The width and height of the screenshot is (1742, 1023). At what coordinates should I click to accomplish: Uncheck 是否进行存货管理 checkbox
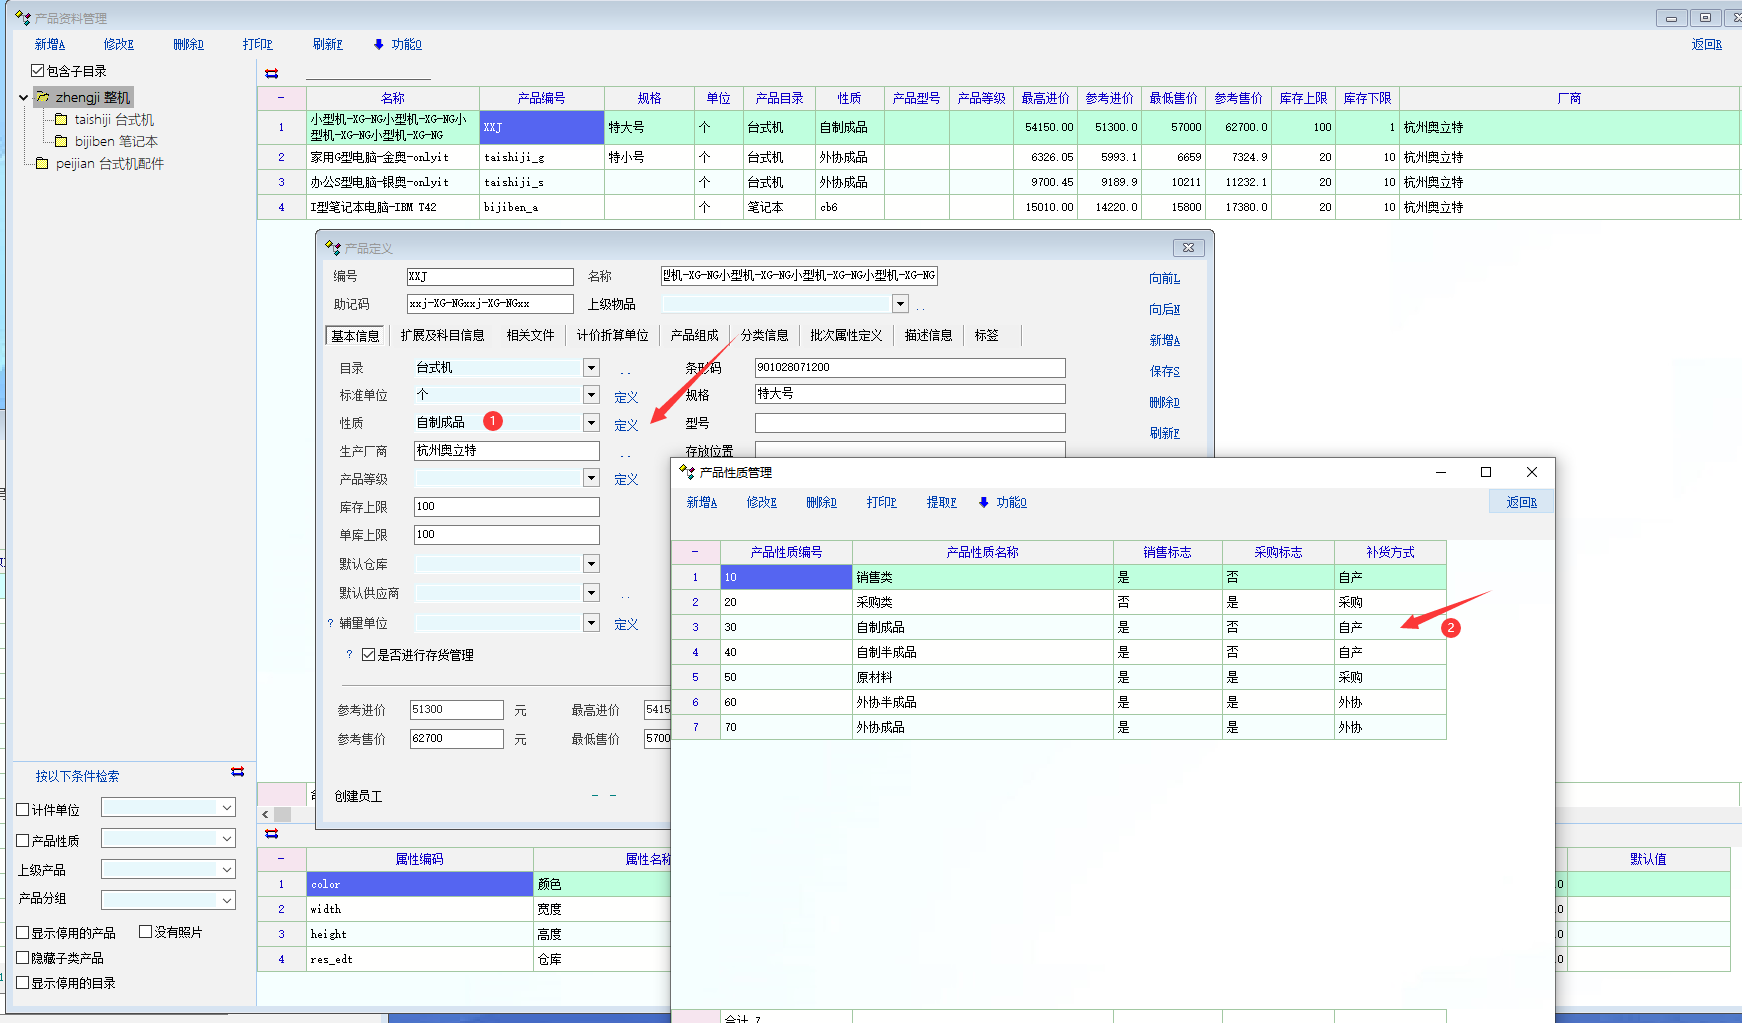pos(368,655)
